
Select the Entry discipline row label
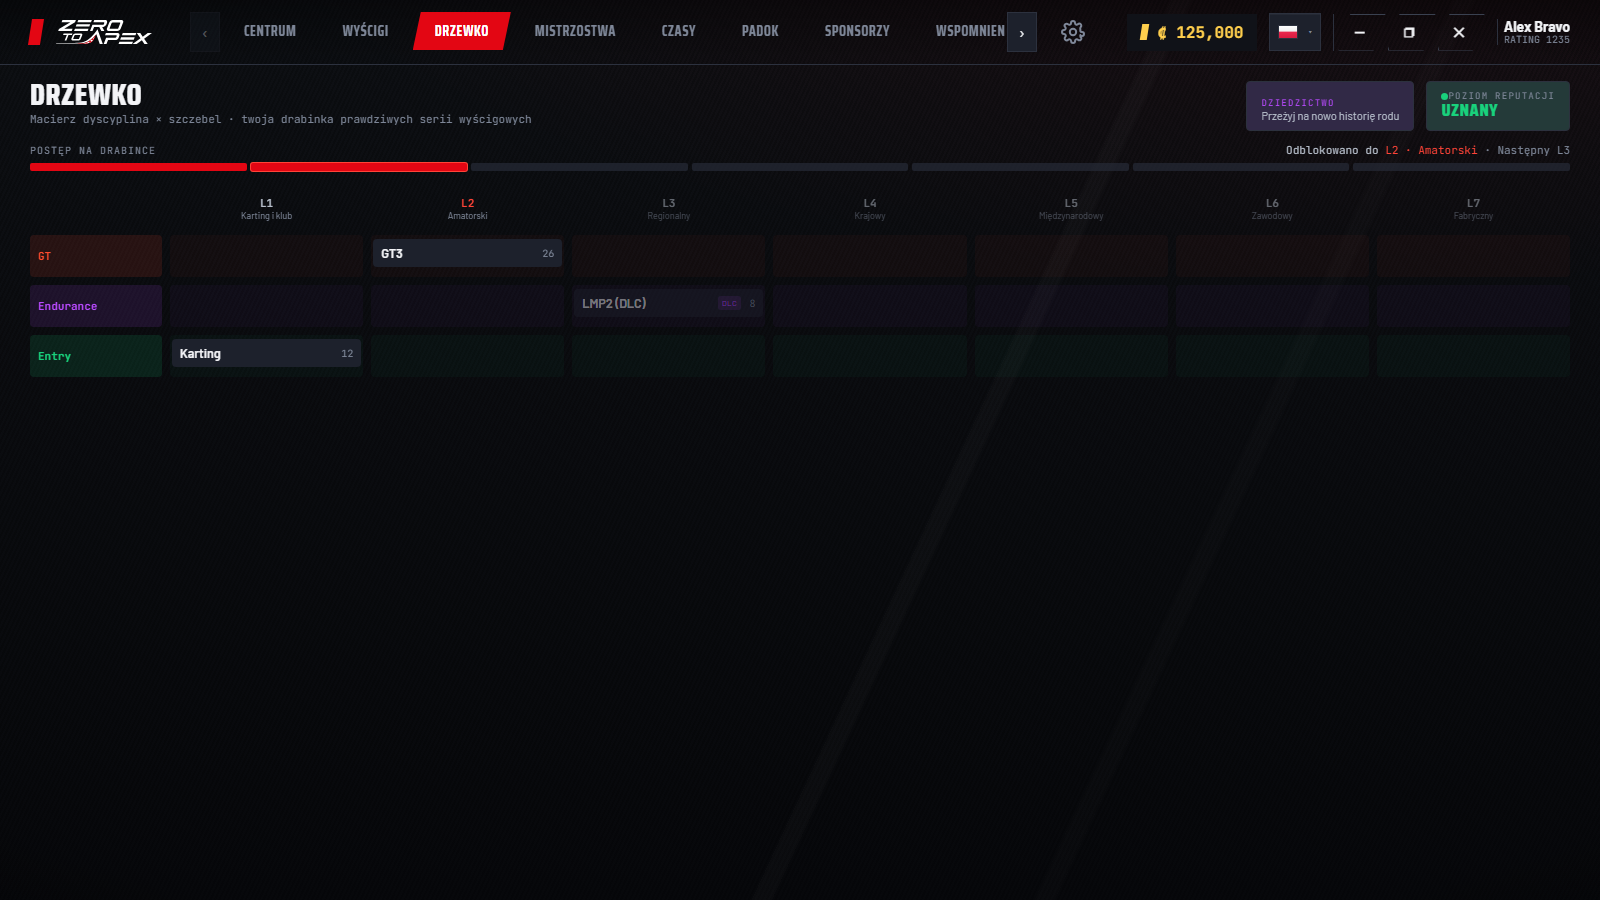point(96,356)
